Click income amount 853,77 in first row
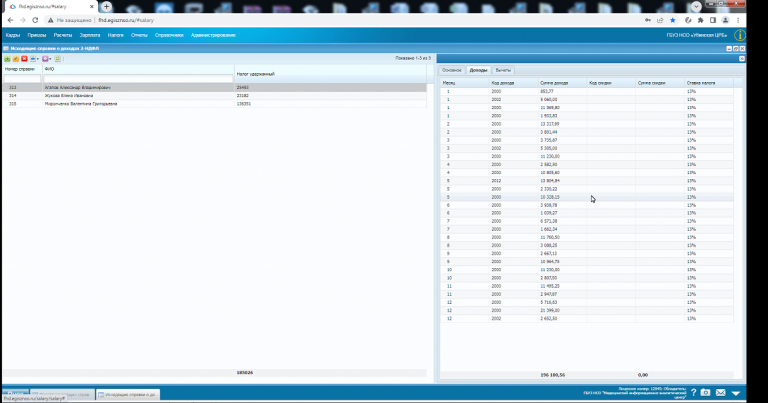768x403 pixels. pyautogui.click(x=547, y=92)
